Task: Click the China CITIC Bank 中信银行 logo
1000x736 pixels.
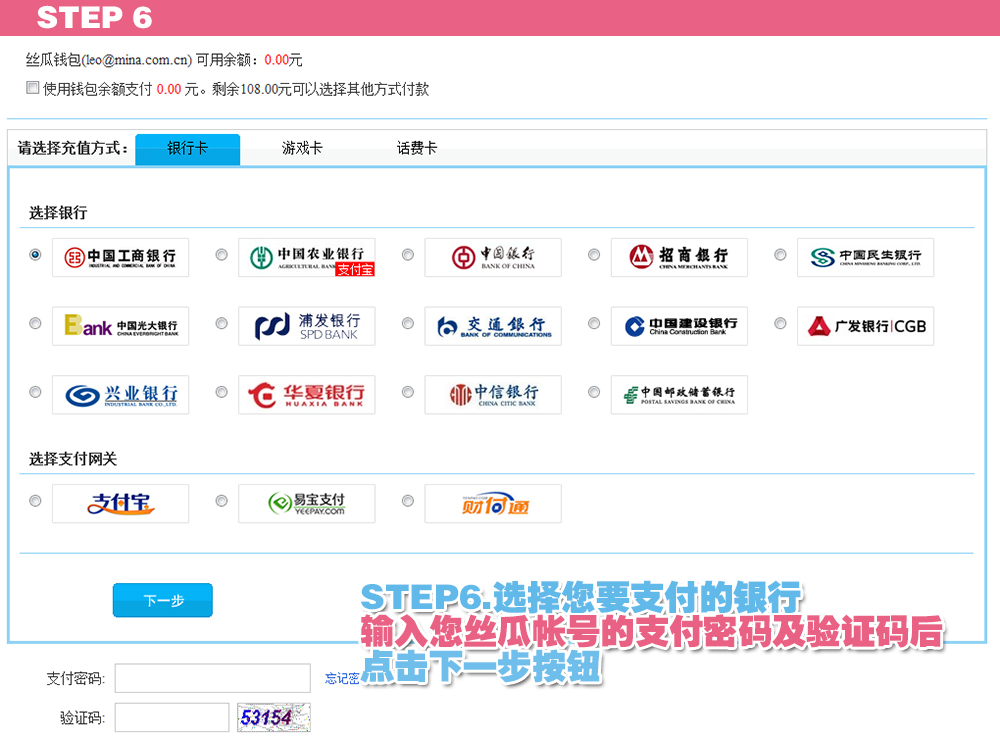Action: (493, 395)
